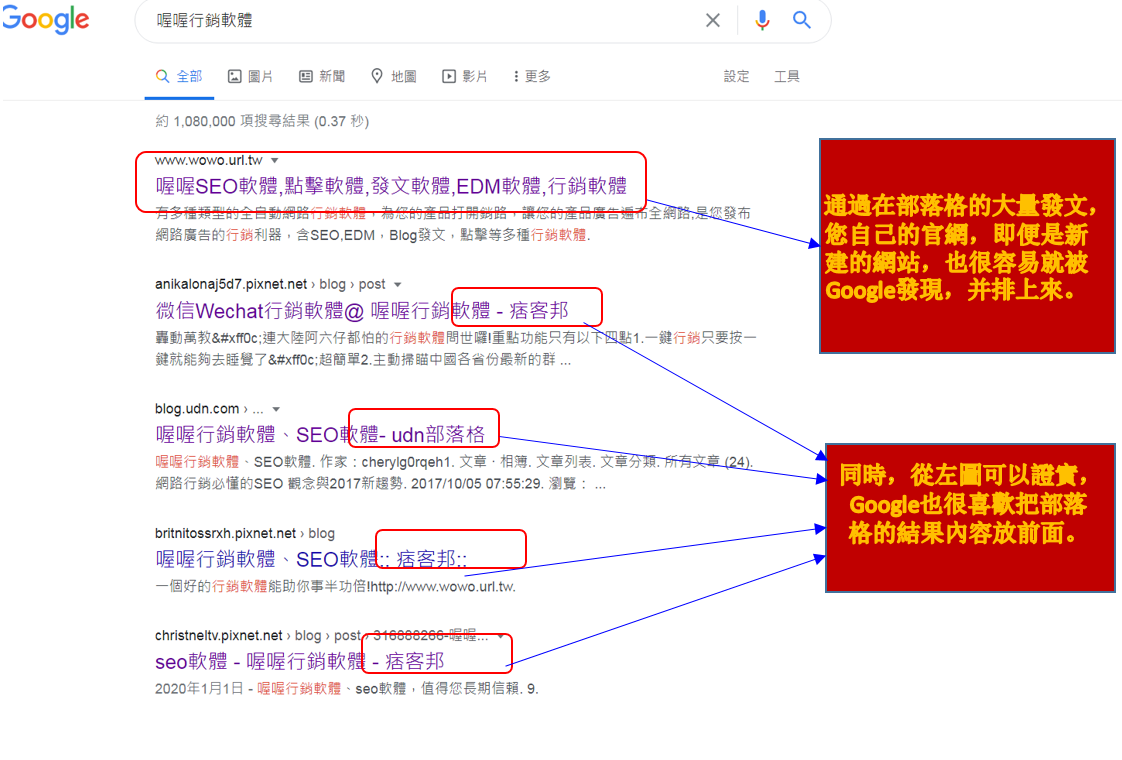
Task: Click the blue magnifier search icon
Action: pos(801,20)
